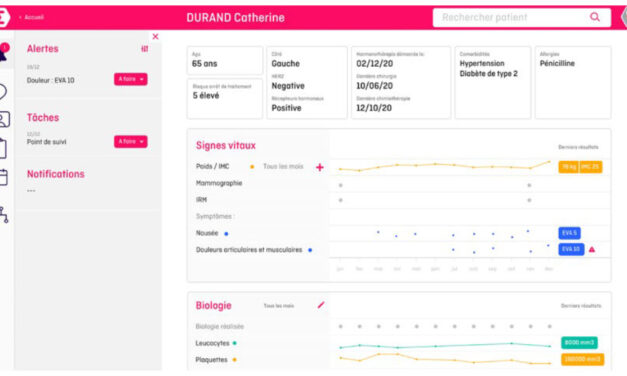Screen dimensions: 627x376
Task: Toggle the Poids / IMC orange legend dot
Action: coord(252,167)
